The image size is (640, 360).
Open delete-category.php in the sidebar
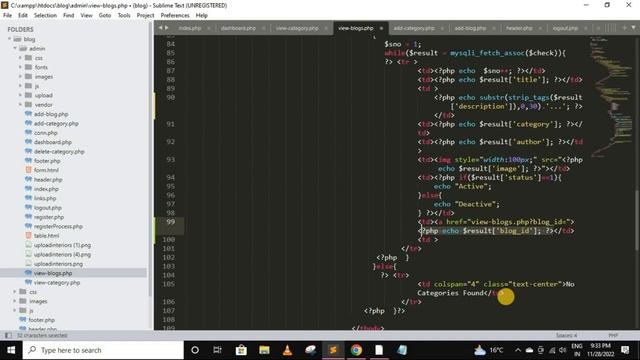[59, 151]
